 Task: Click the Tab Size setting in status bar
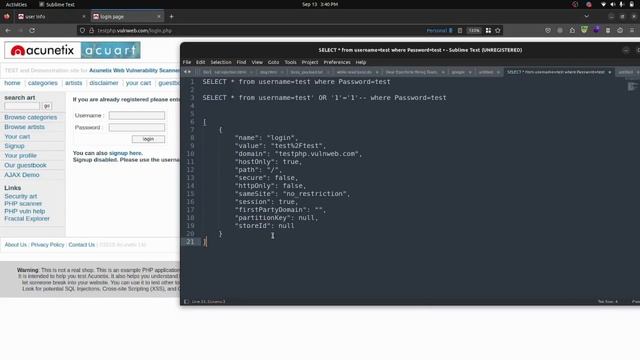608,302
